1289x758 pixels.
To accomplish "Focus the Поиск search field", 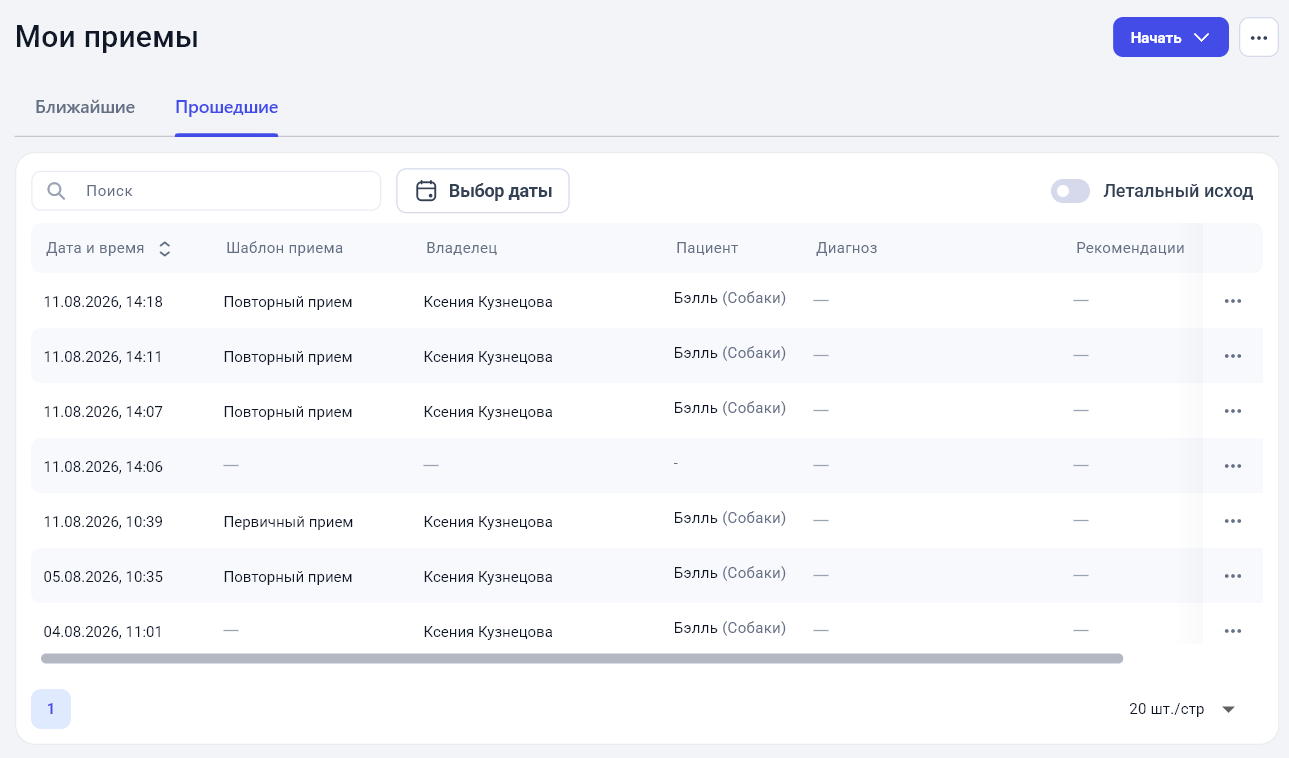I will point(206,191).
